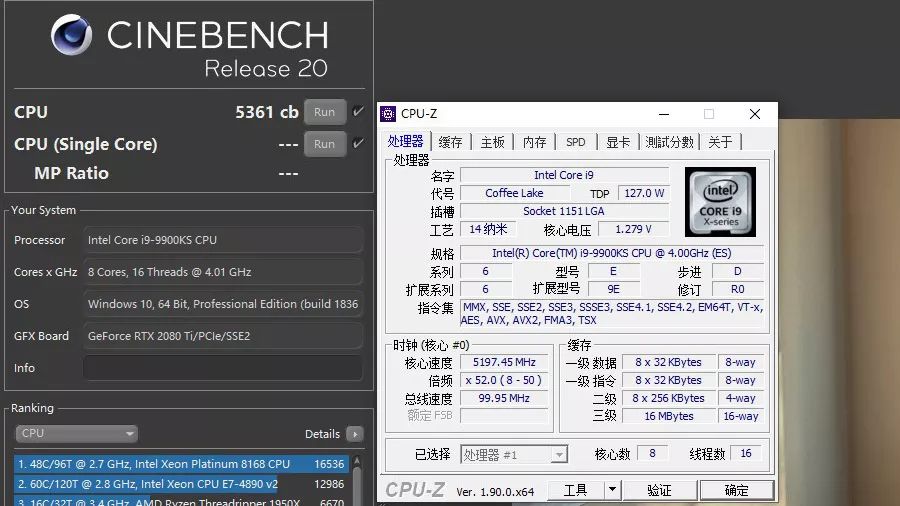Click the 扩展型号 value 9E
The image size is (900, 506).
click(x=614, y=289)
